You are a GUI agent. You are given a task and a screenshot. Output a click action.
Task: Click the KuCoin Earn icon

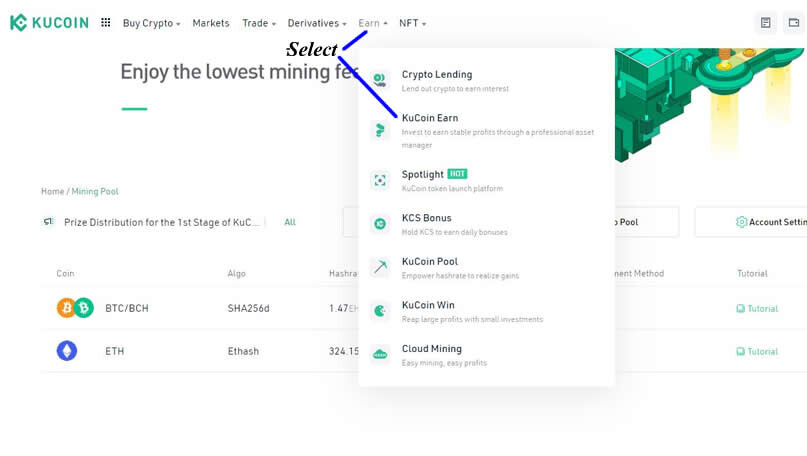(380, 130)
